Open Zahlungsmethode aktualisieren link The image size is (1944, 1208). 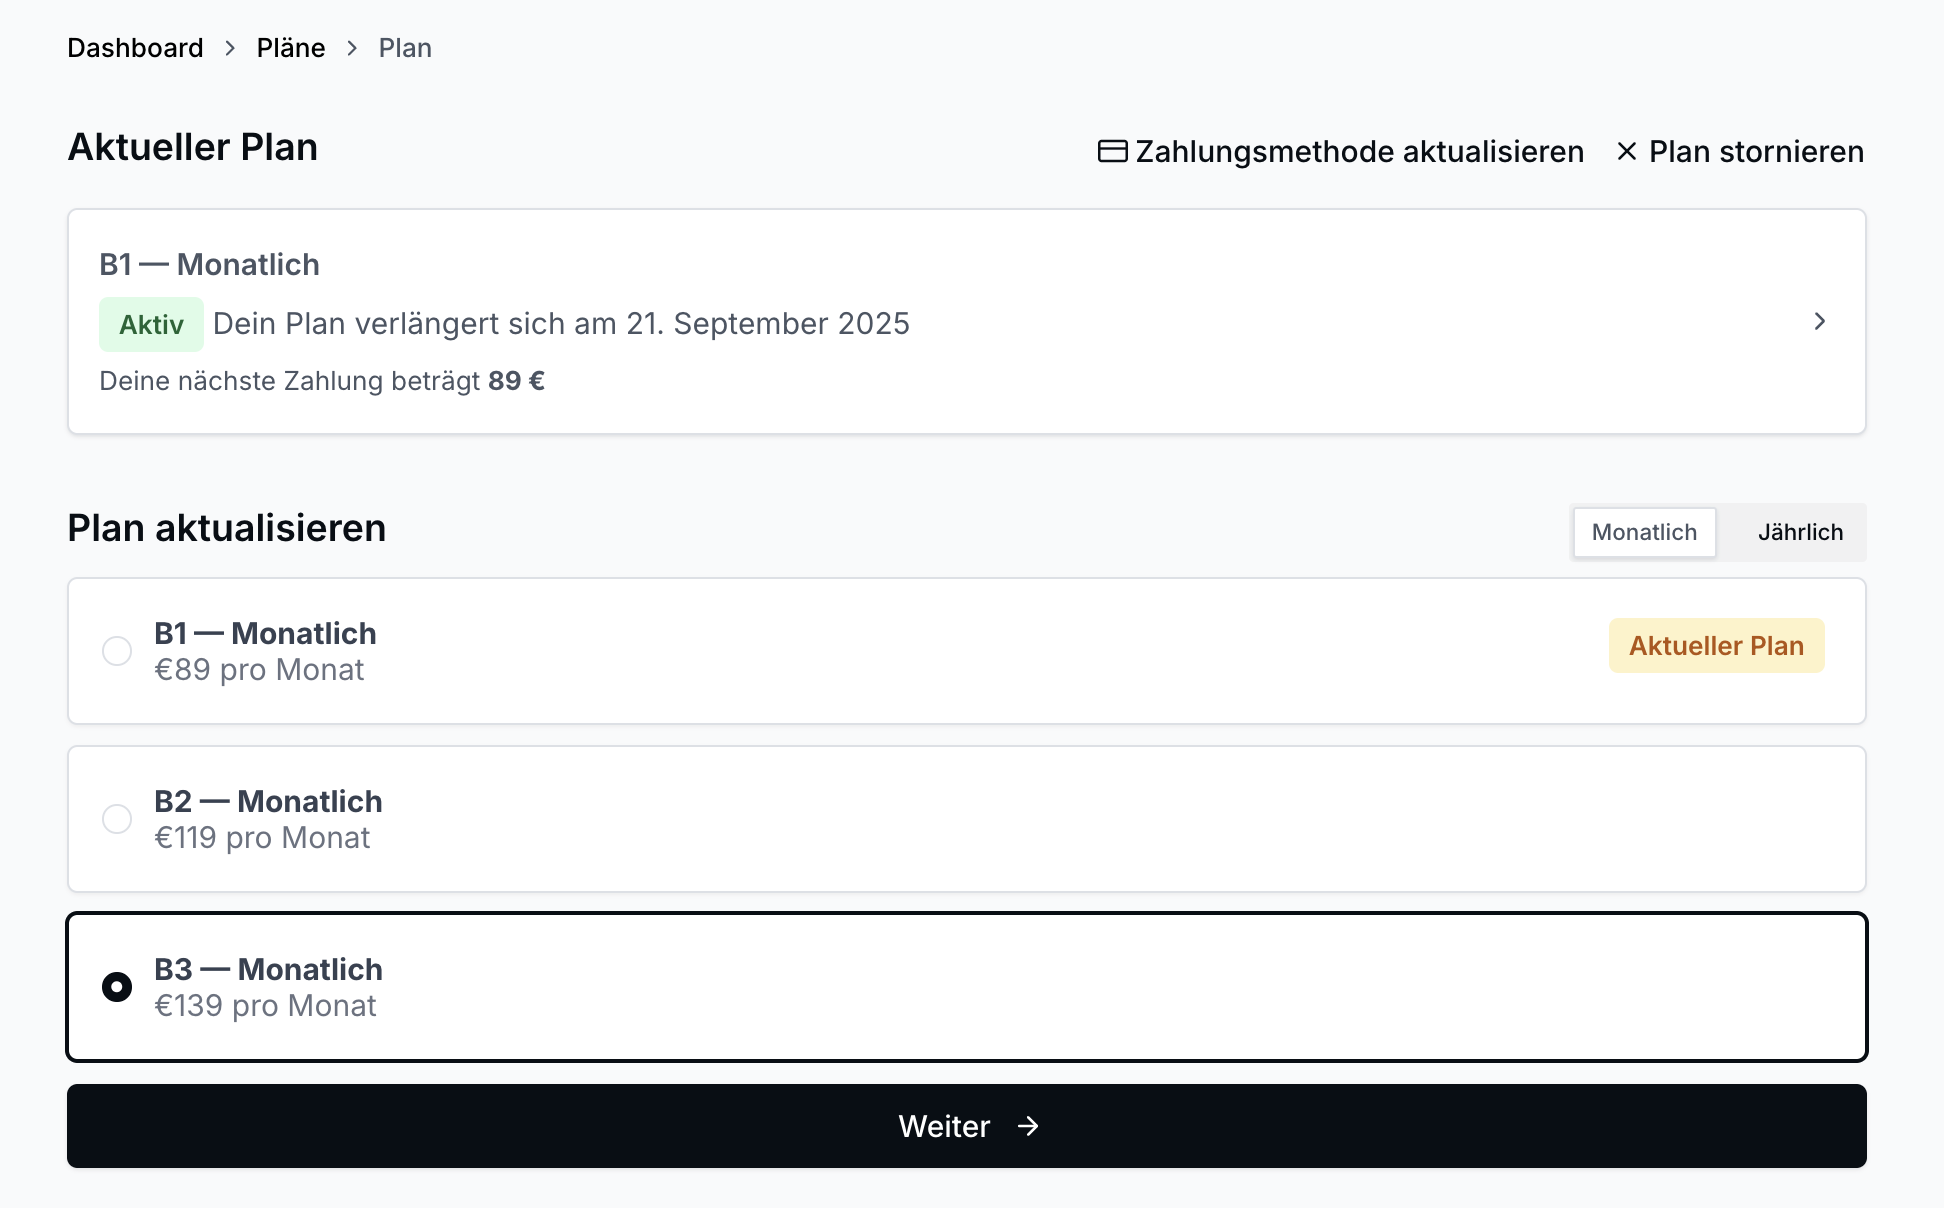click(1359, 151)
